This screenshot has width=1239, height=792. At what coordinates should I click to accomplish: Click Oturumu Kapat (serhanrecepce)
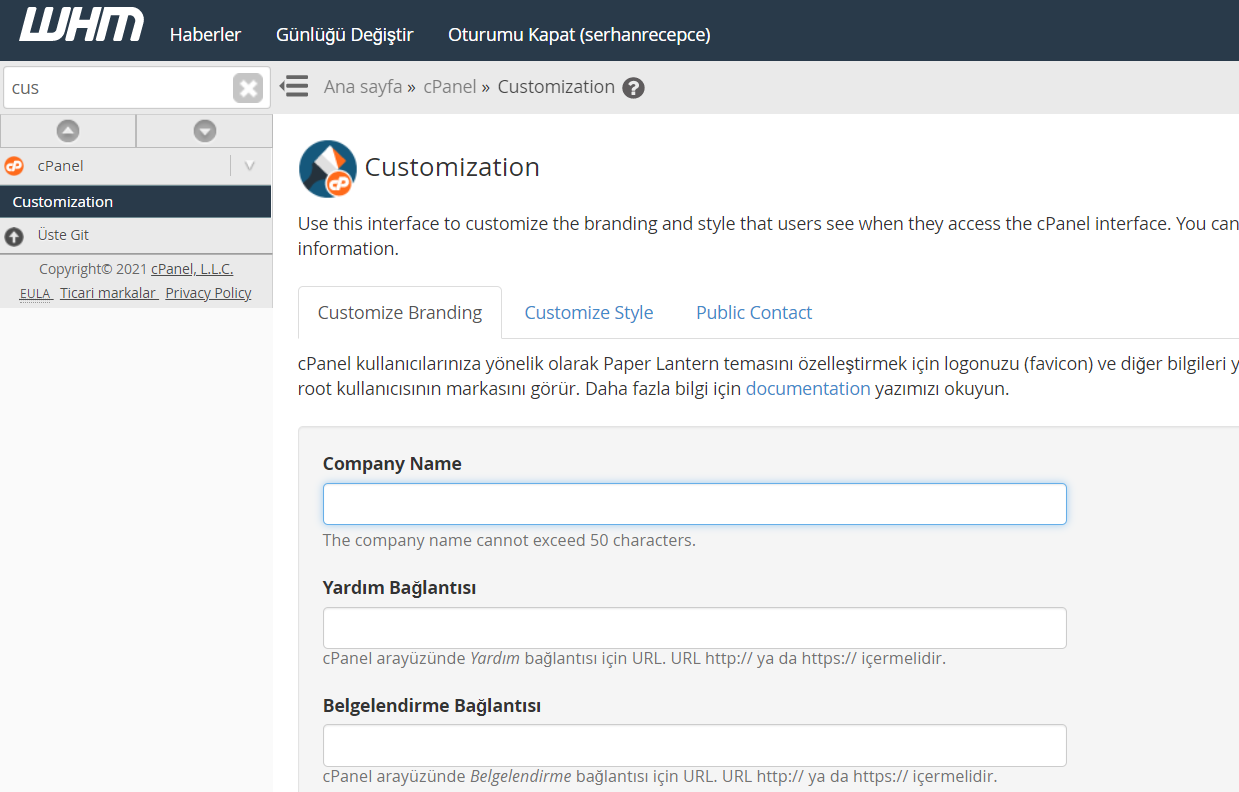(x=579, y=34)
